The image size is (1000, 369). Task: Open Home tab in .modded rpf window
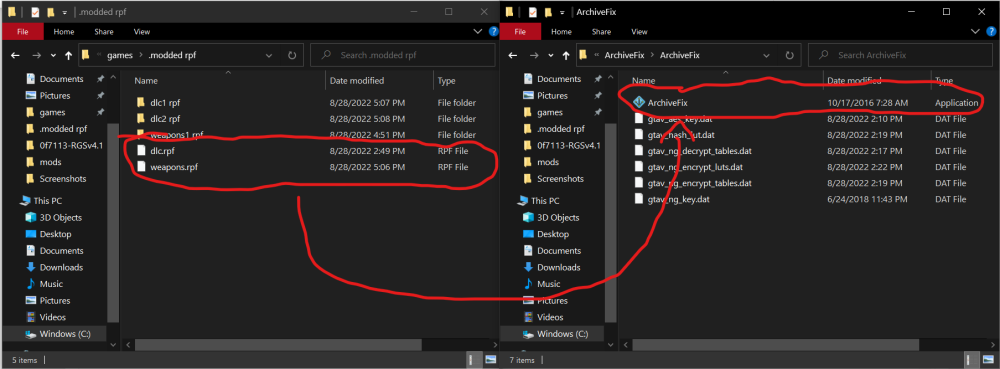(x=63, y=31)
